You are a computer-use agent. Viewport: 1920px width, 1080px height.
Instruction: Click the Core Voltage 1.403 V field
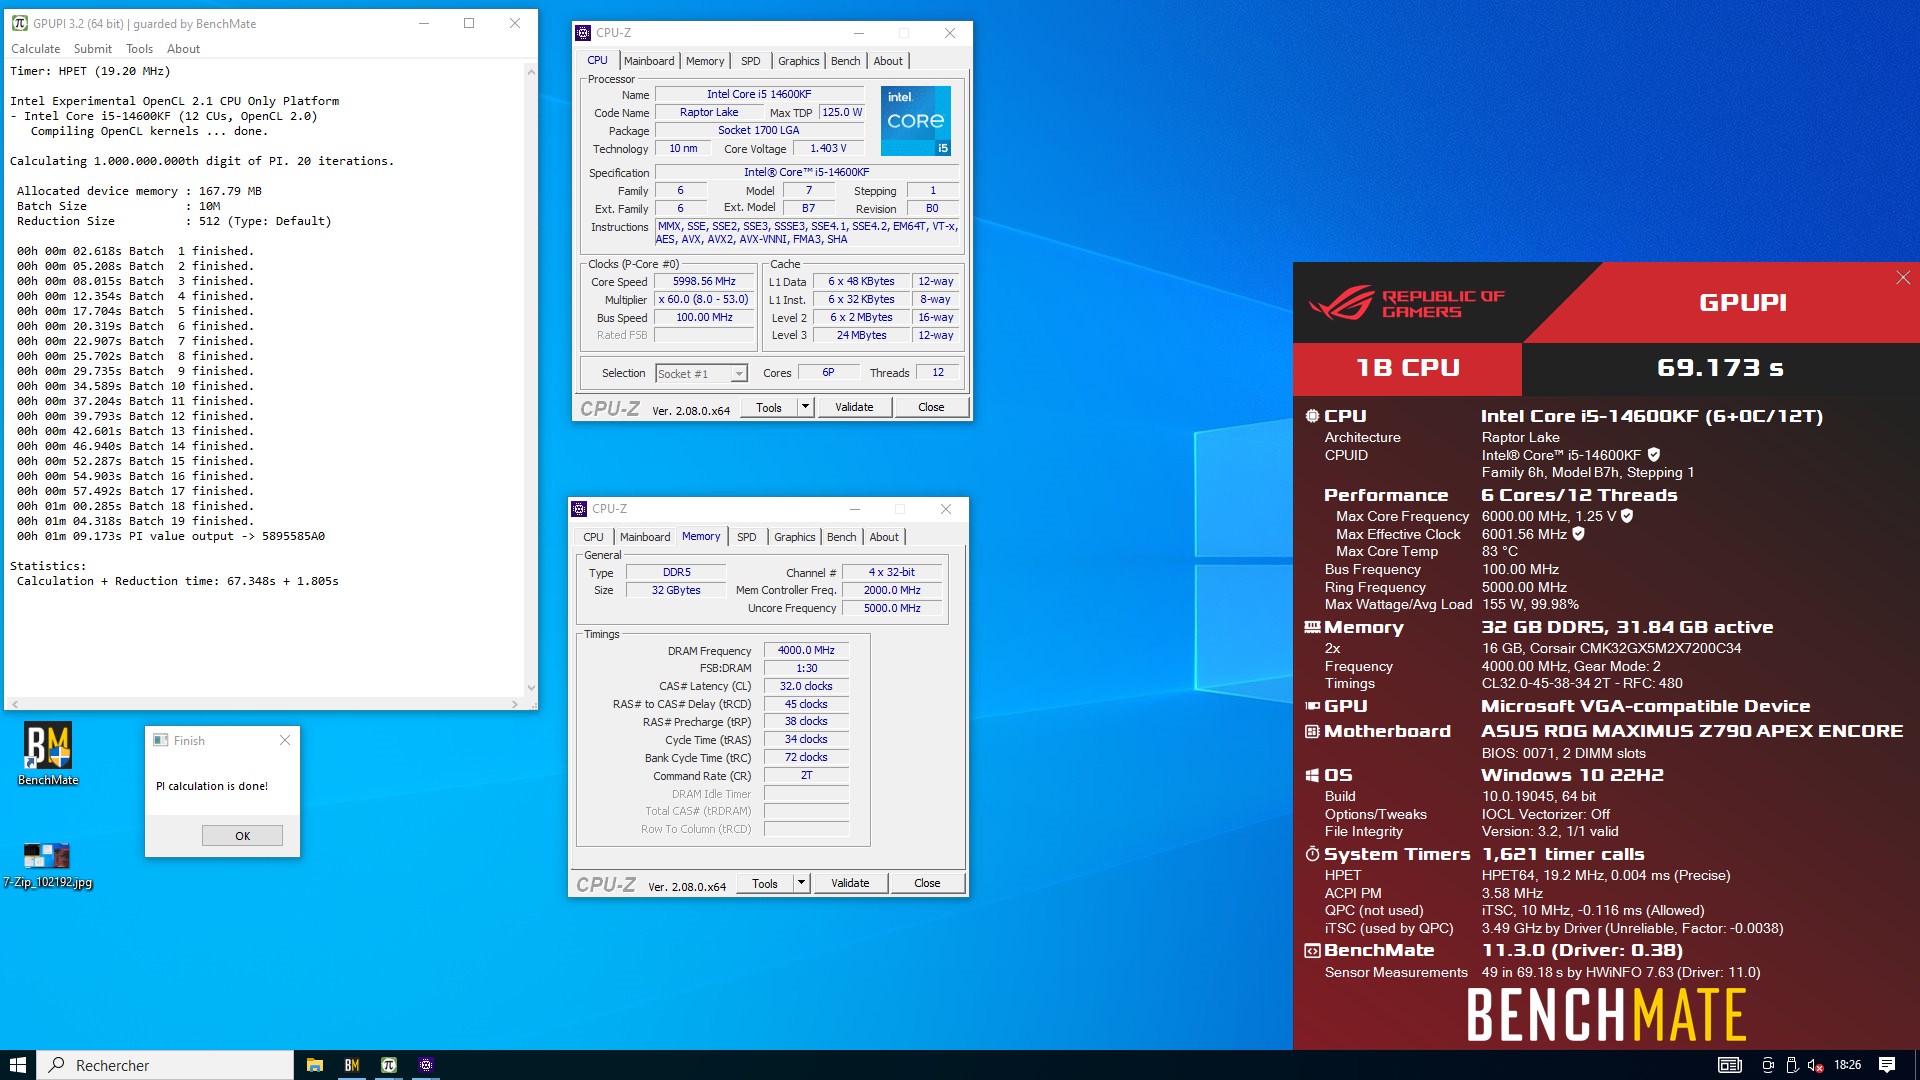pyautogui.click(x=828, y=148)
